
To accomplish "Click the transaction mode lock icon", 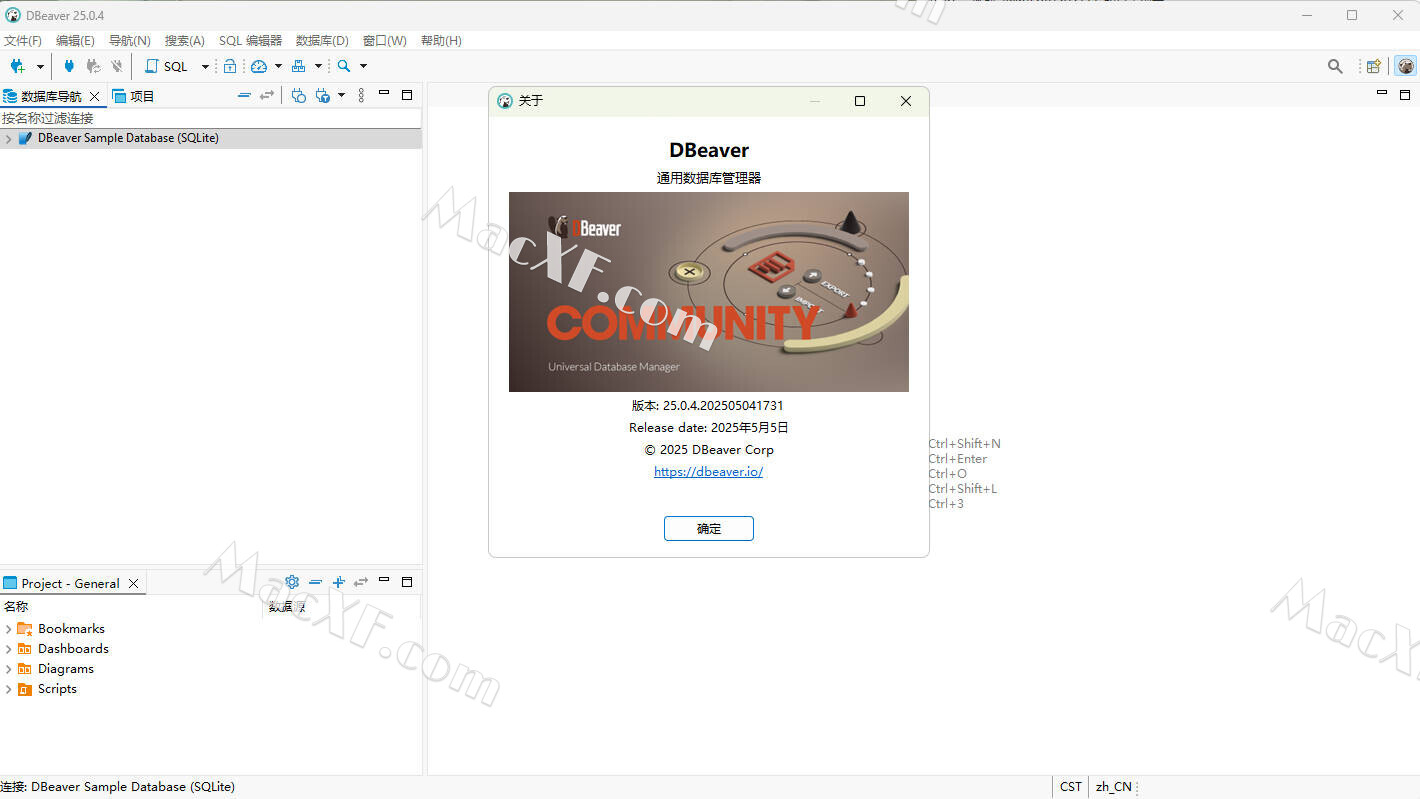I will point(230,66).
